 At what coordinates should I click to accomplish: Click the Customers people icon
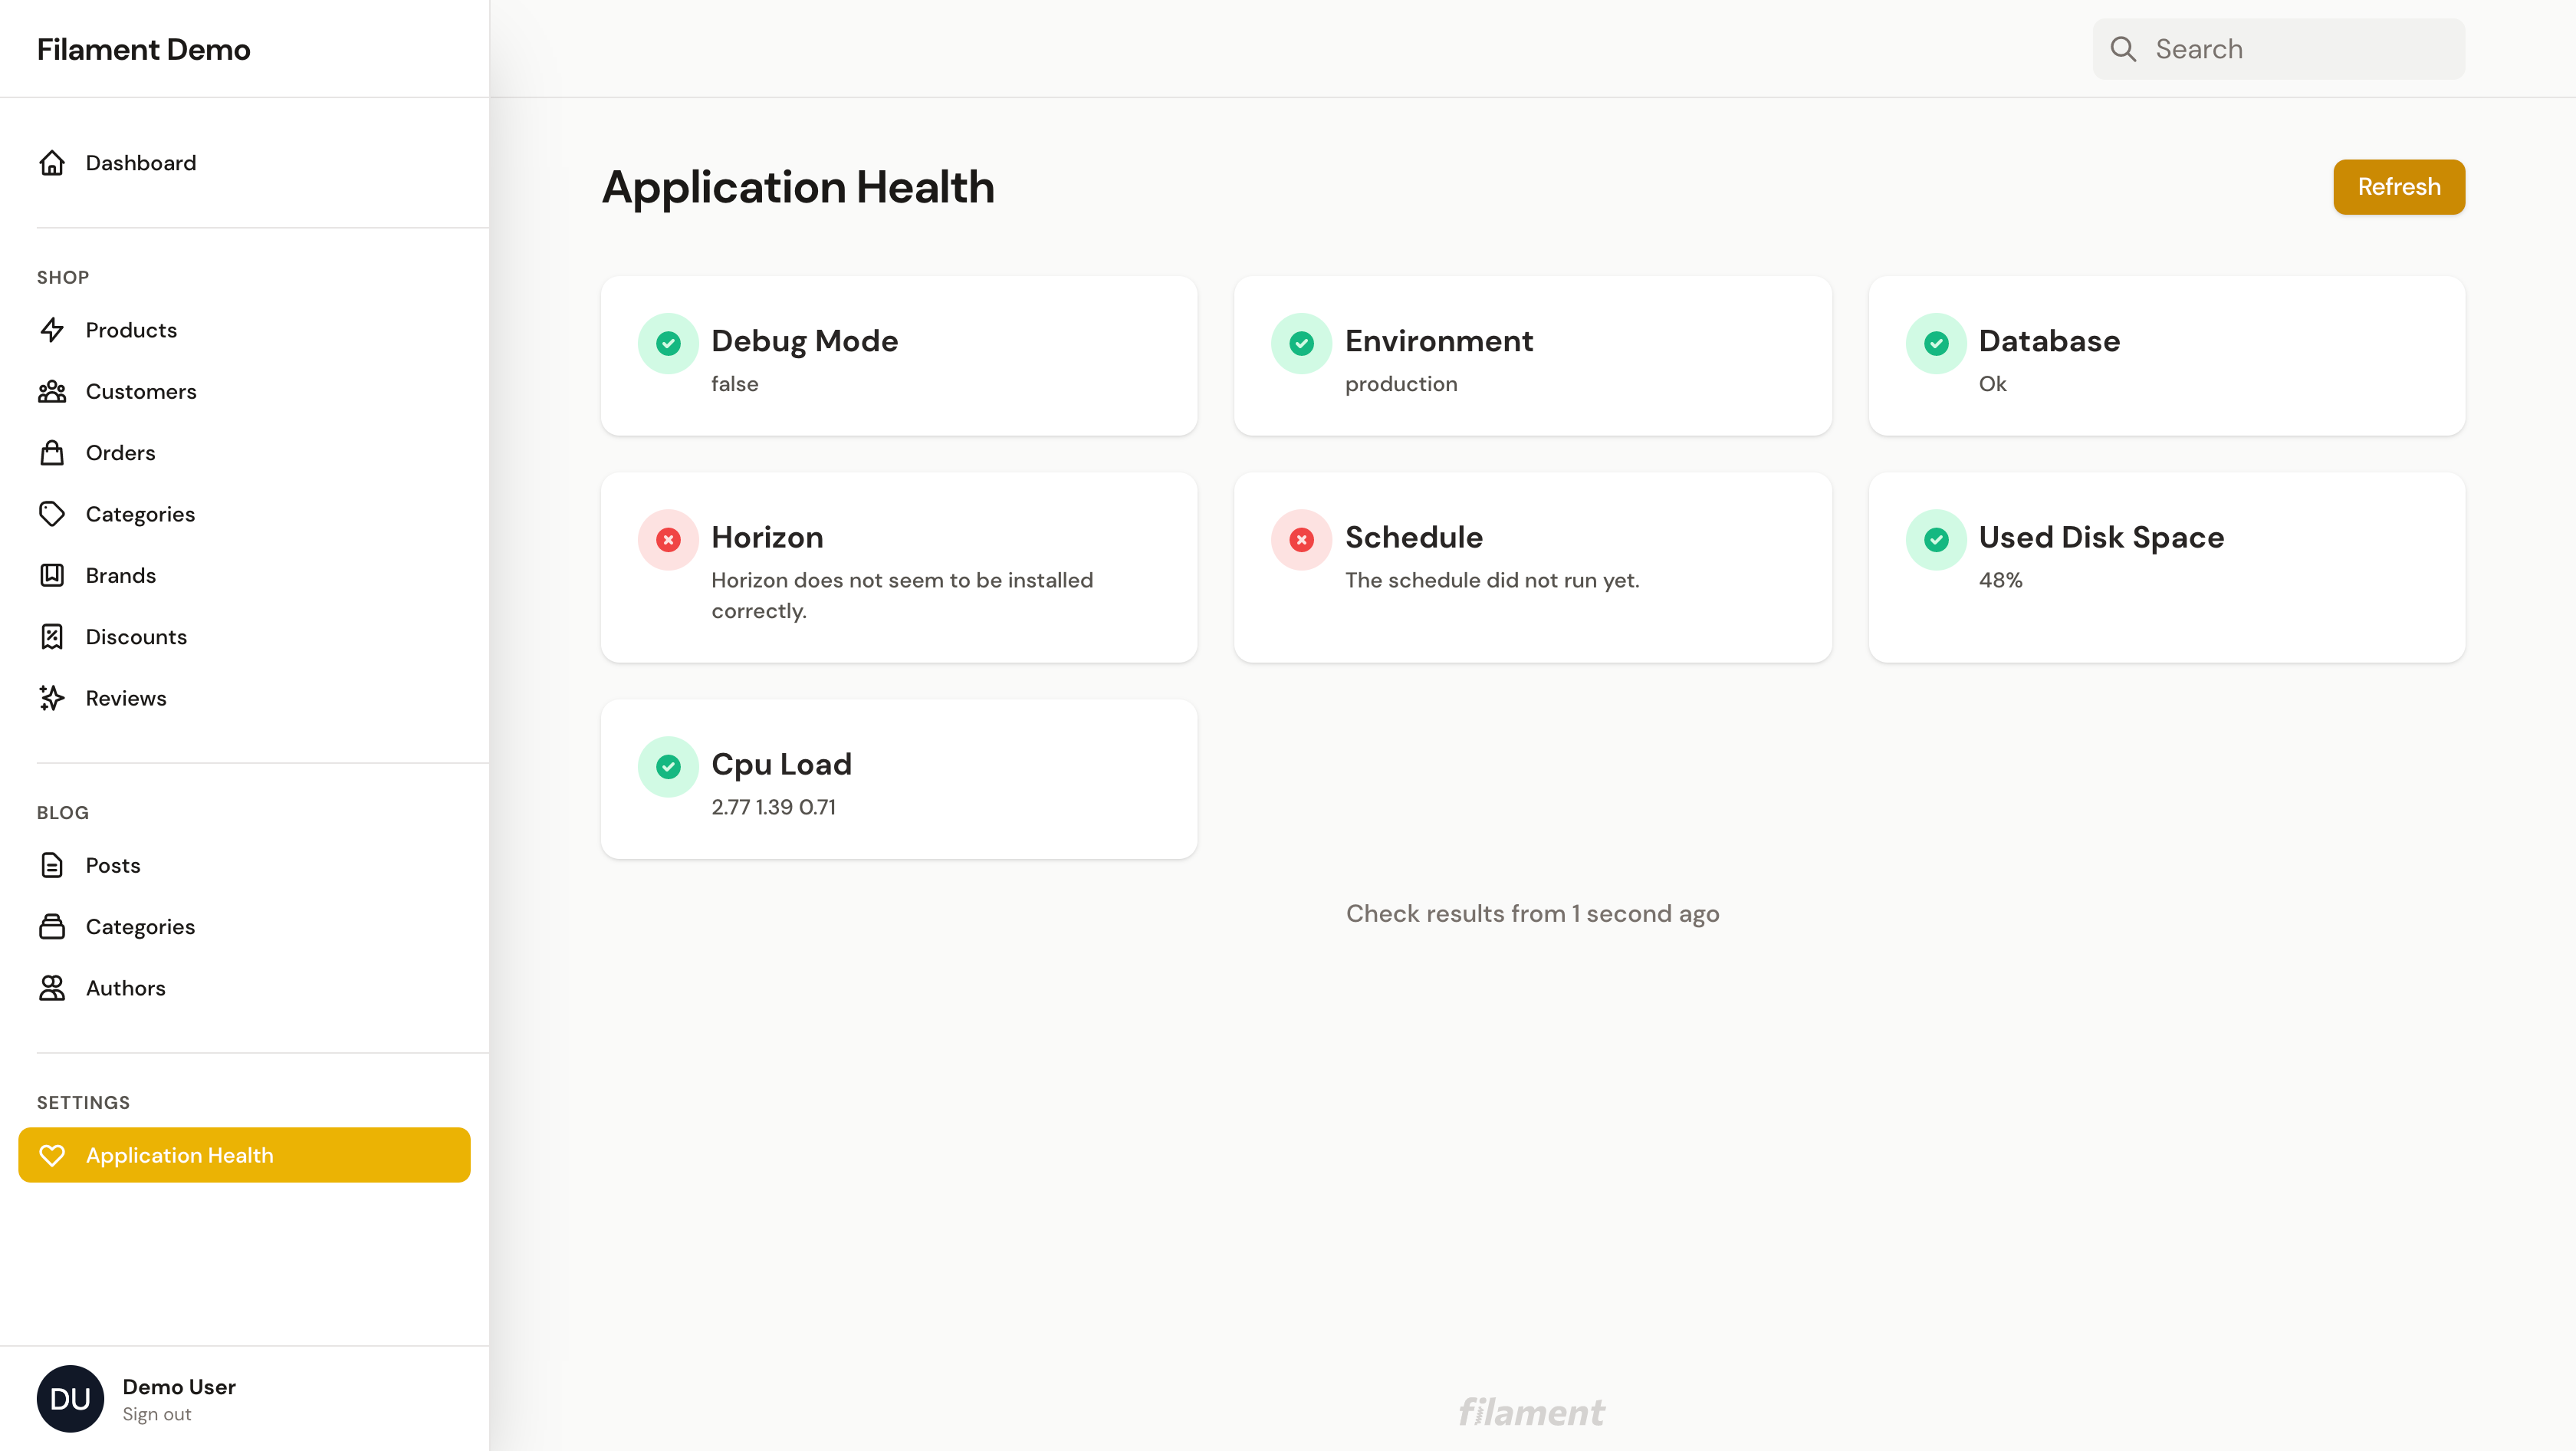click(54, 391)
